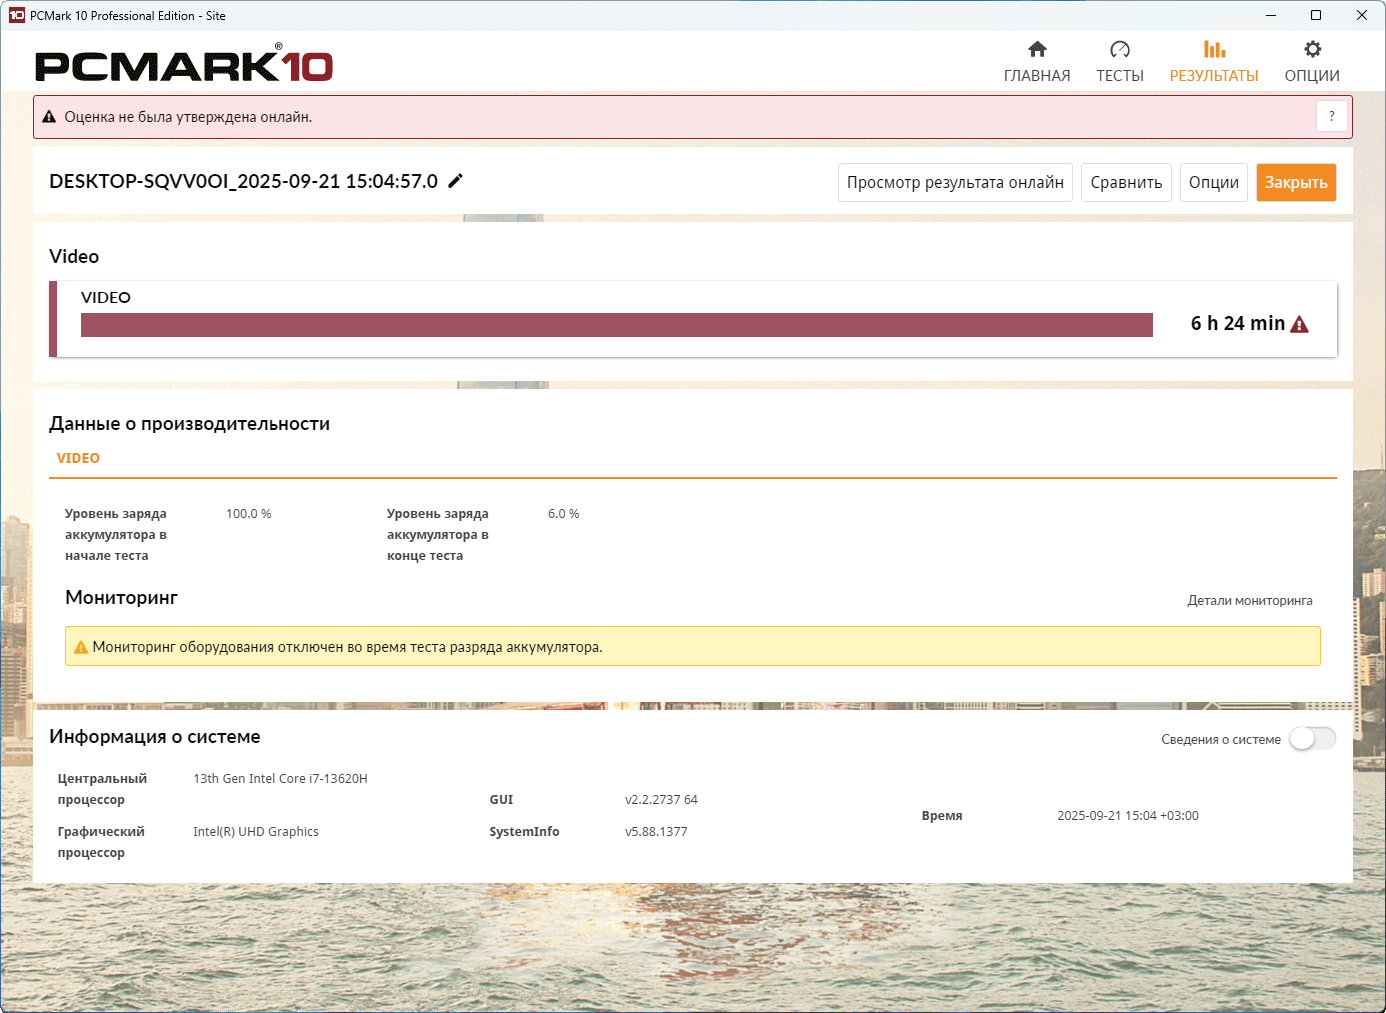The width and height of the screenshot is (1386, 1013).
Task: Click the pencil icon to rename result
Action: pyautogui.click(x=455, y=181)
